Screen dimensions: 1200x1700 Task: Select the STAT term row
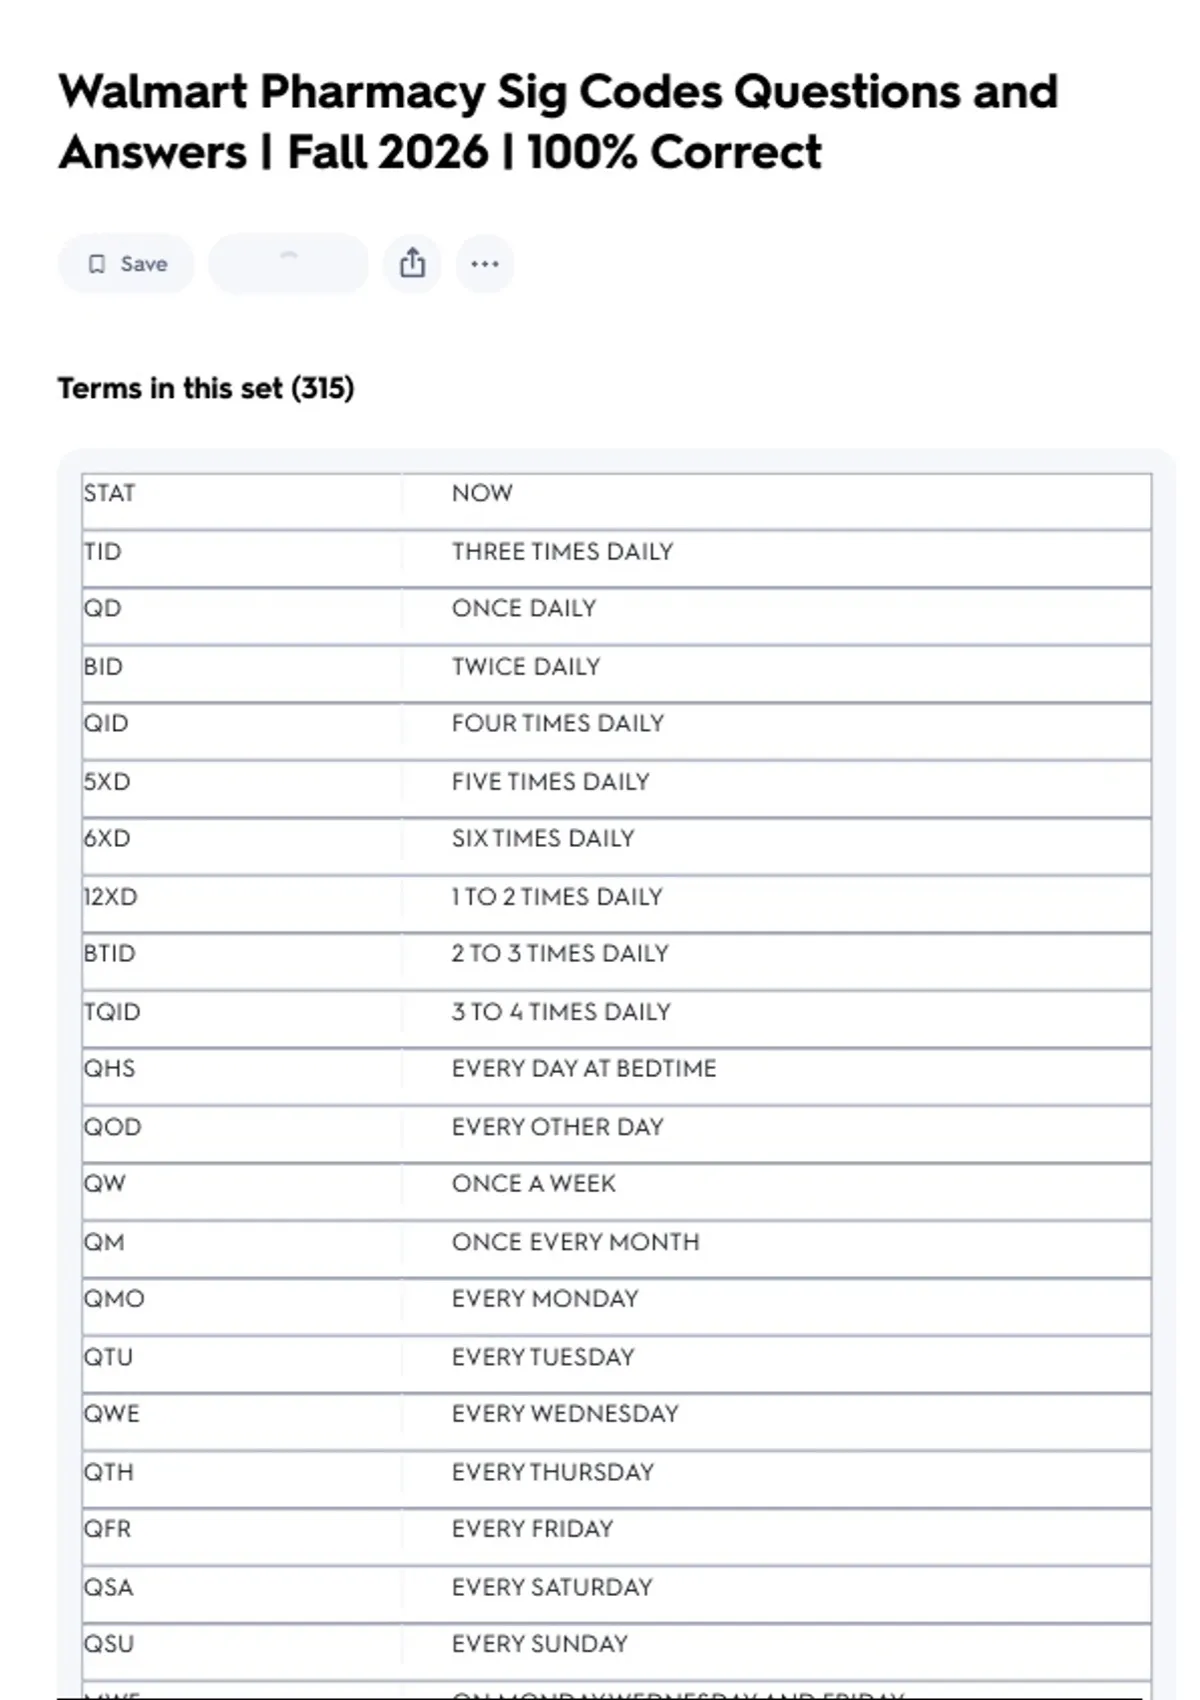coord(616,502)
